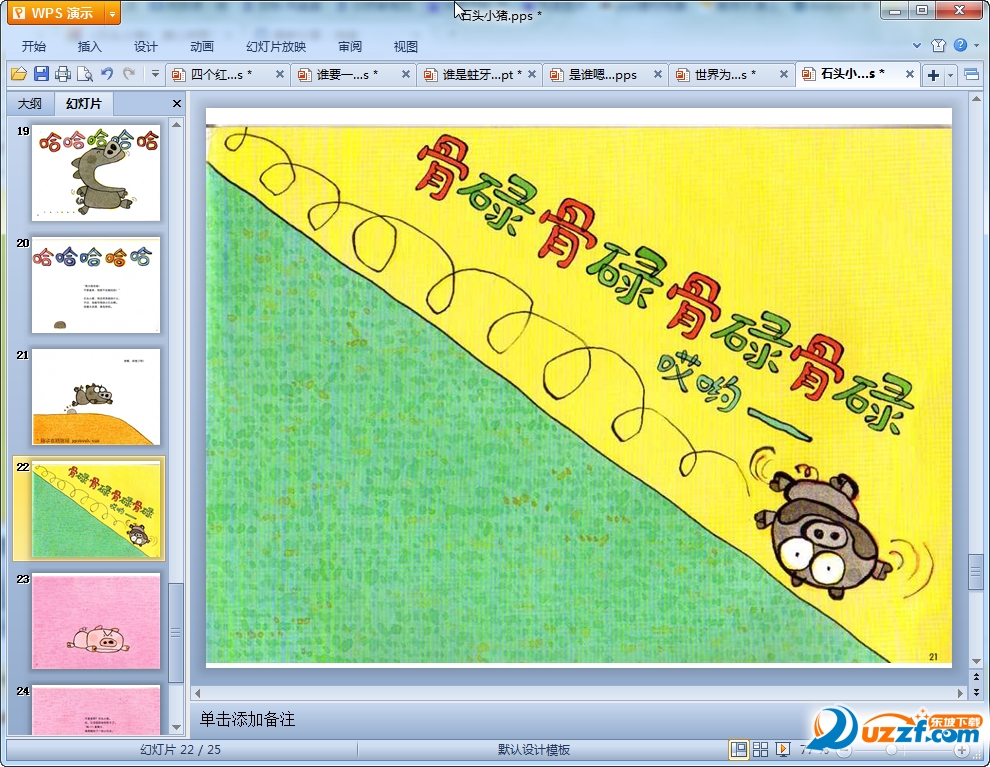Click editor vertical scroll up arrow
The width and height of the screenshot is (990, 767).
(x=976, y=98)
